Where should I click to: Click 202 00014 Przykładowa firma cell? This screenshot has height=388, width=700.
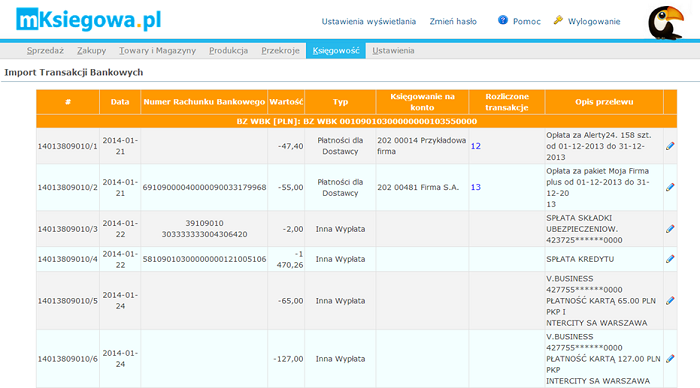click(422, 146)
